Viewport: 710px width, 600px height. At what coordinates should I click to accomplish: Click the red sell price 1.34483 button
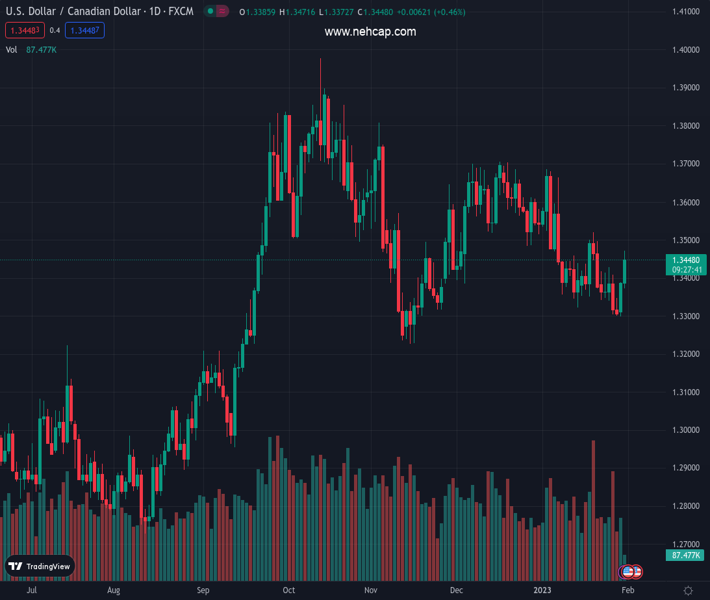click(x=24, y=31)
